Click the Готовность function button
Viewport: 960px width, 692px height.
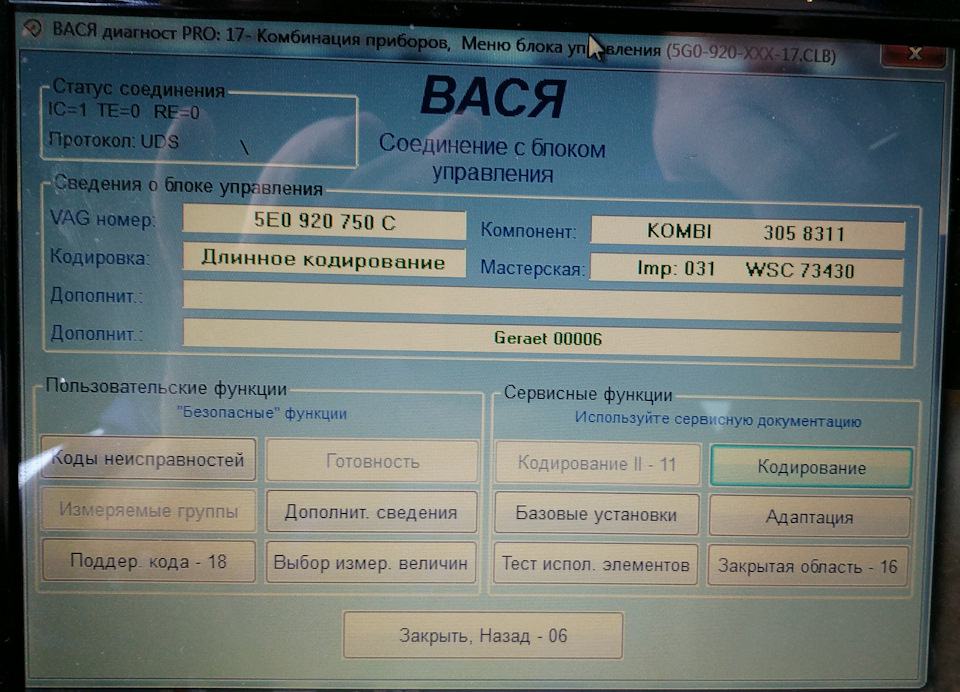pos(371,459)
